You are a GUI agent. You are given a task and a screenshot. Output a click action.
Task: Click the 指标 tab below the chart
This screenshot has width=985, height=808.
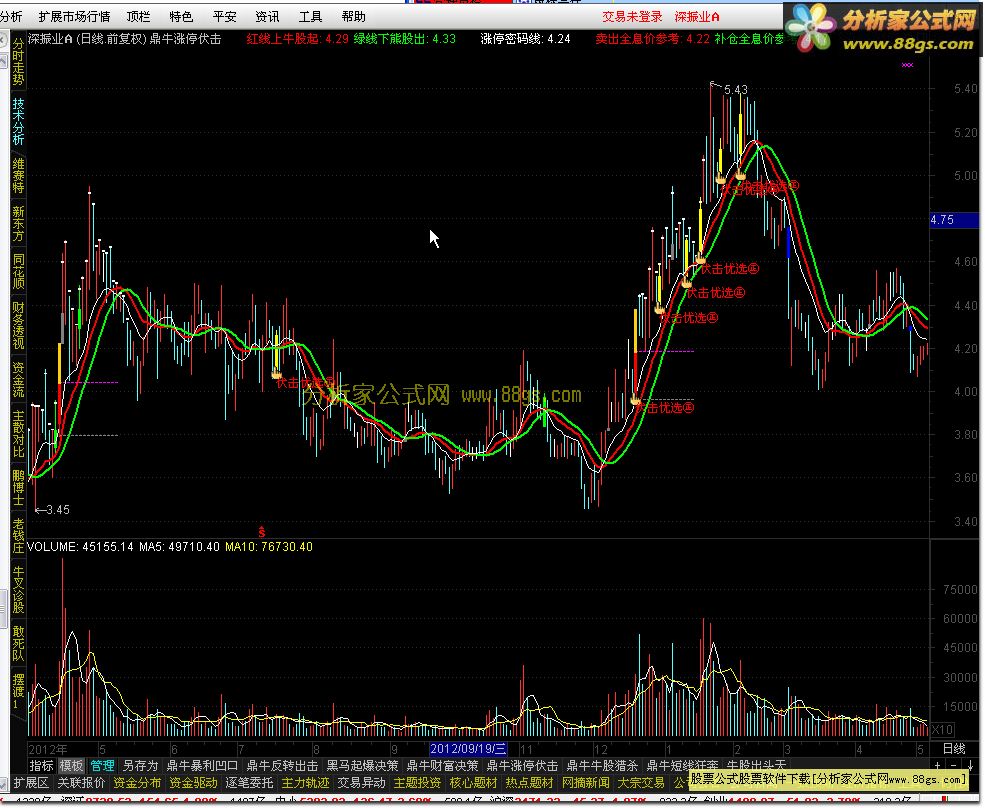coord(41,765)
